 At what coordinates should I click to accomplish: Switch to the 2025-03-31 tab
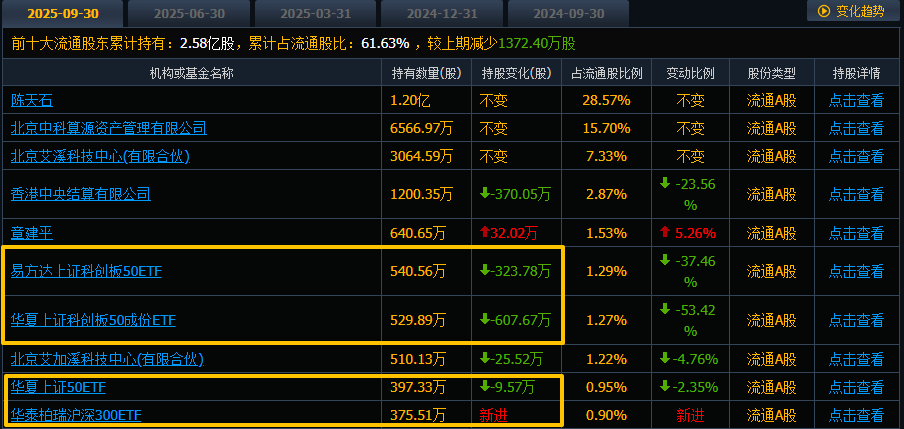pyautogui.click(x=315, y=13)
